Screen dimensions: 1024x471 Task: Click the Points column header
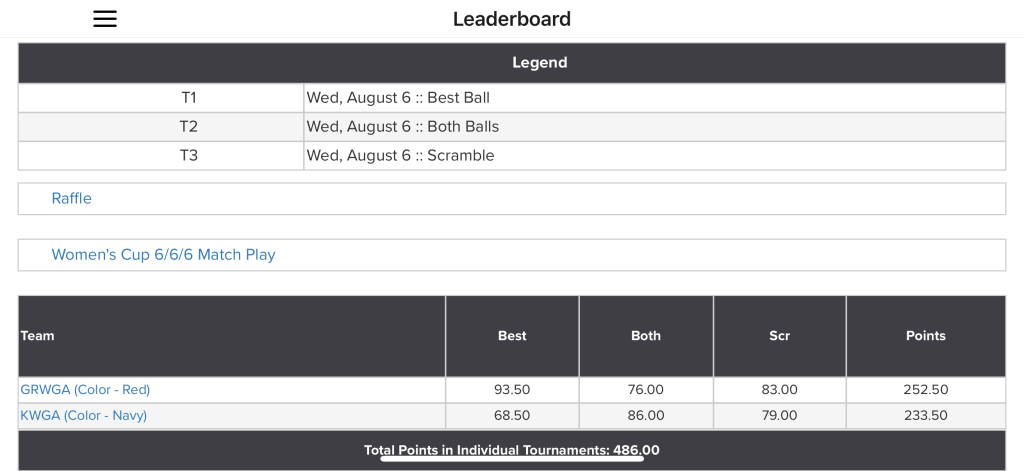click(x=925, y=336)
